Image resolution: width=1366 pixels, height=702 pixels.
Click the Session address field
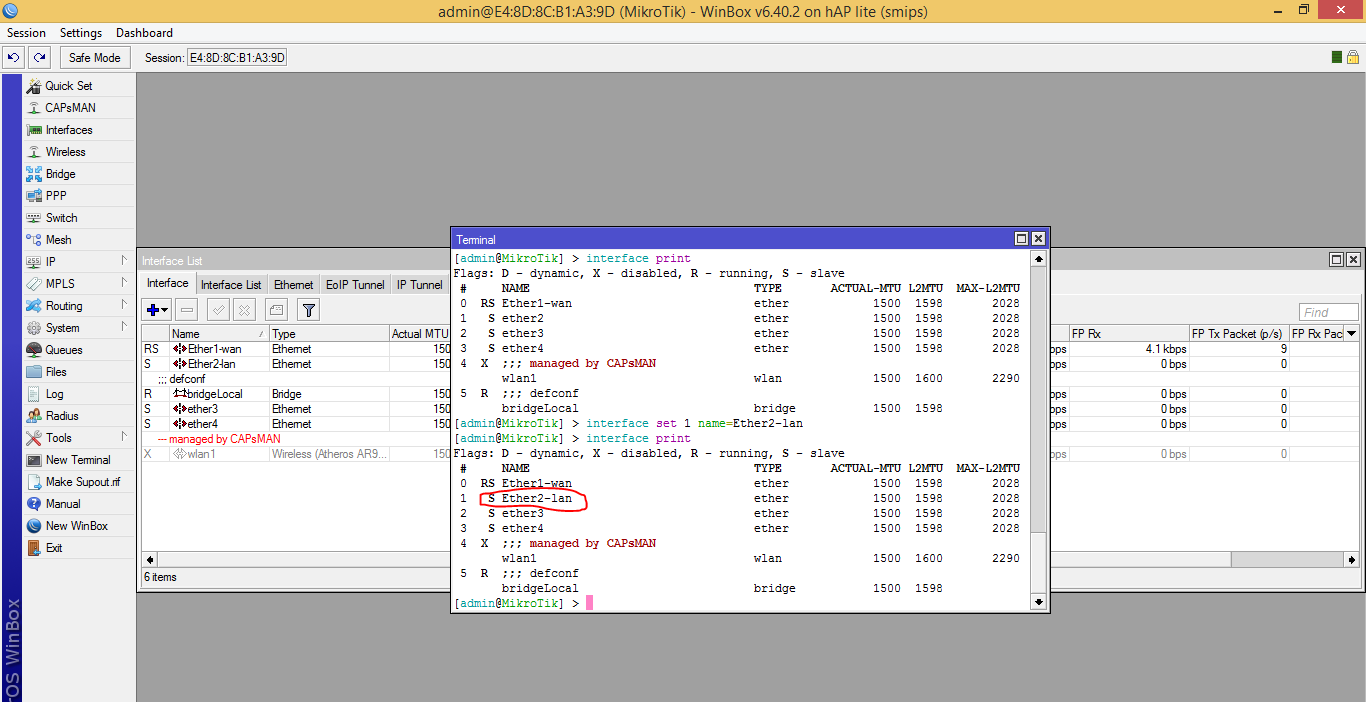pyautogui.click(x=238, y=58)
